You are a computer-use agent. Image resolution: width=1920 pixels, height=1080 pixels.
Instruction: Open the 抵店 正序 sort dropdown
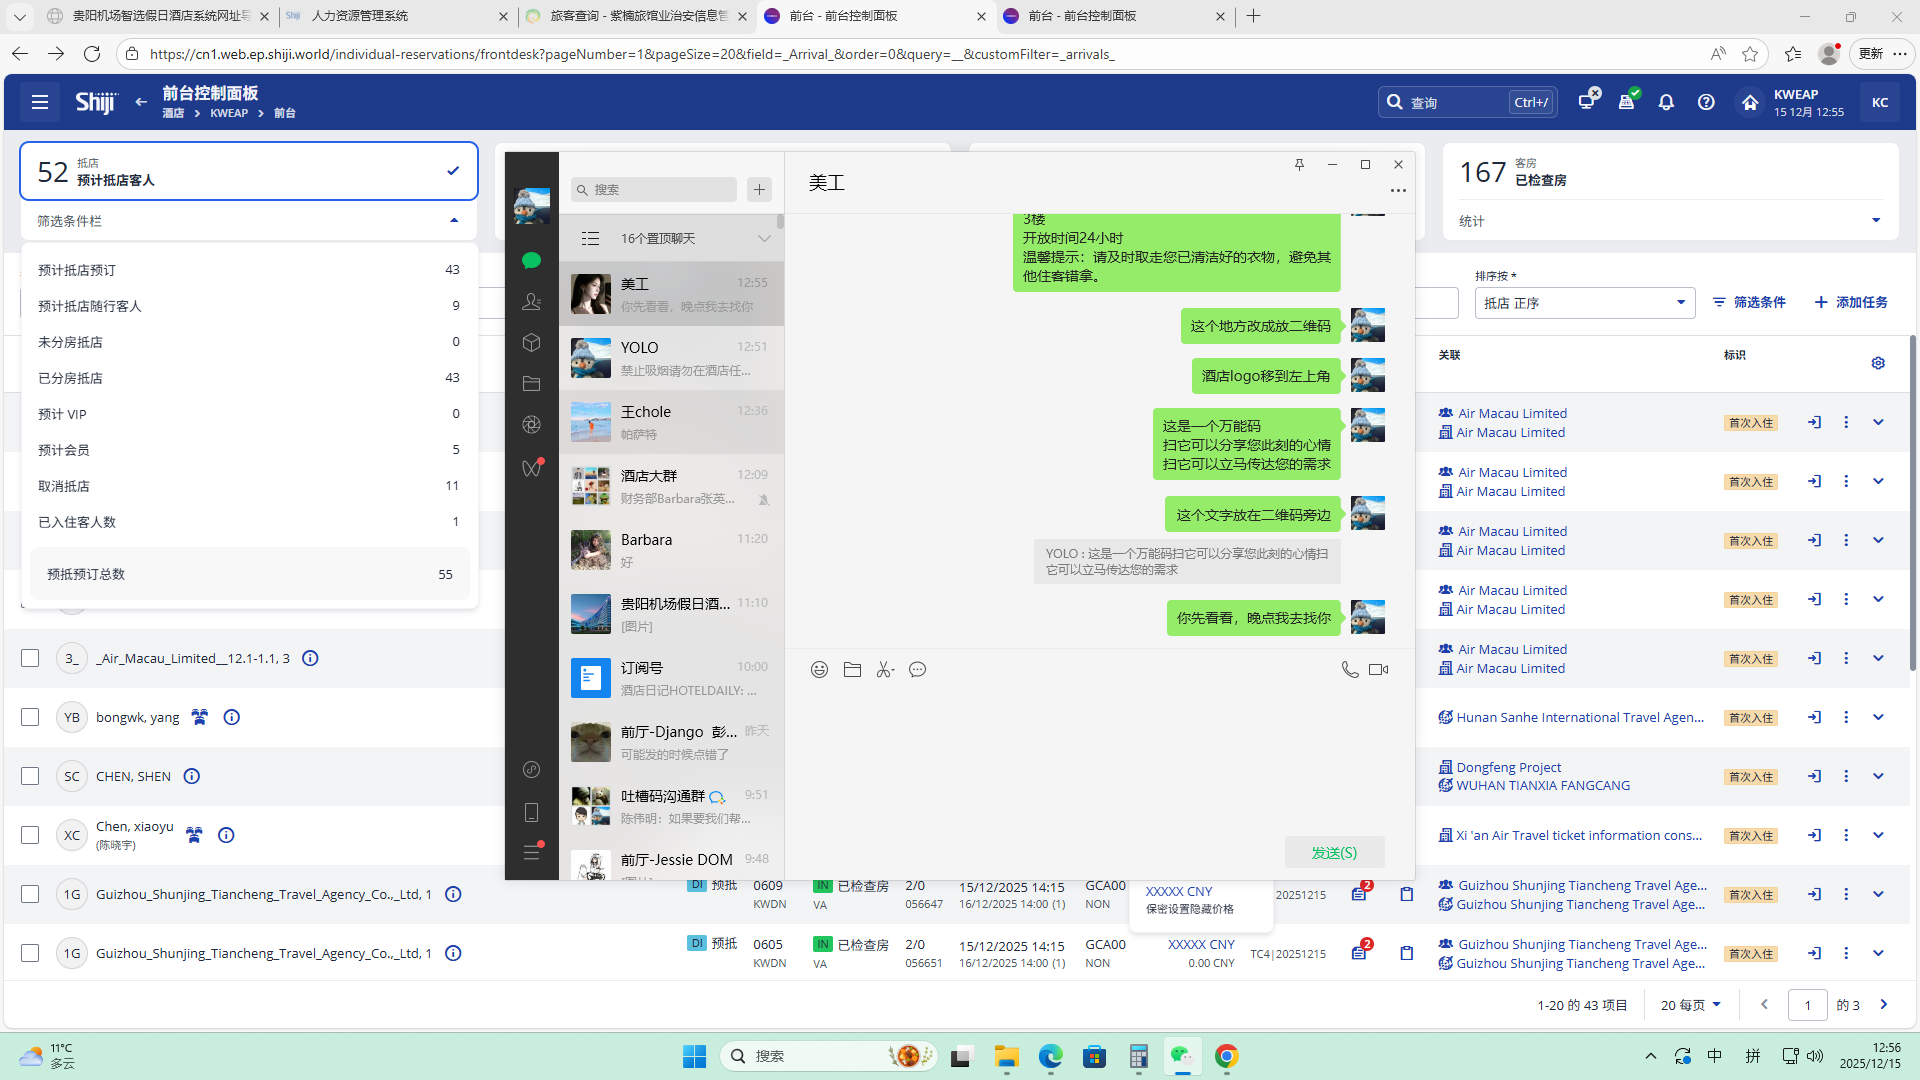point(1584,303)
